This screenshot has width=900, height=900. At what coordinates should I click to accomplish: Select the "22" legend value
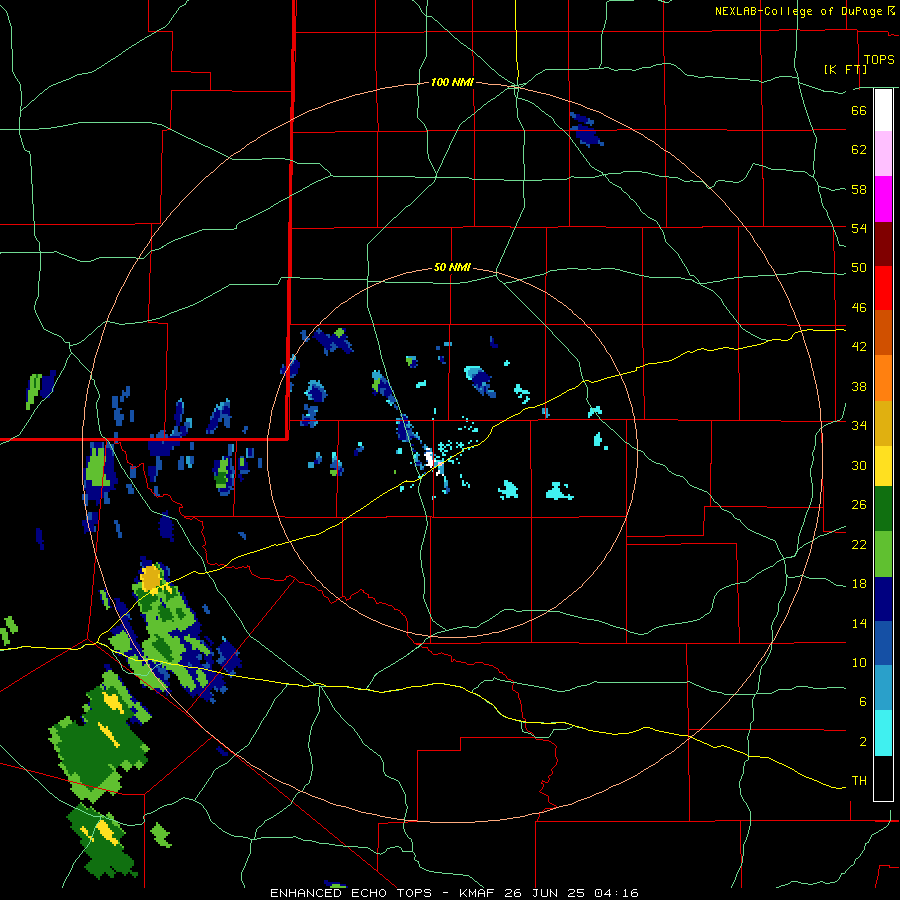click(859, 544)
